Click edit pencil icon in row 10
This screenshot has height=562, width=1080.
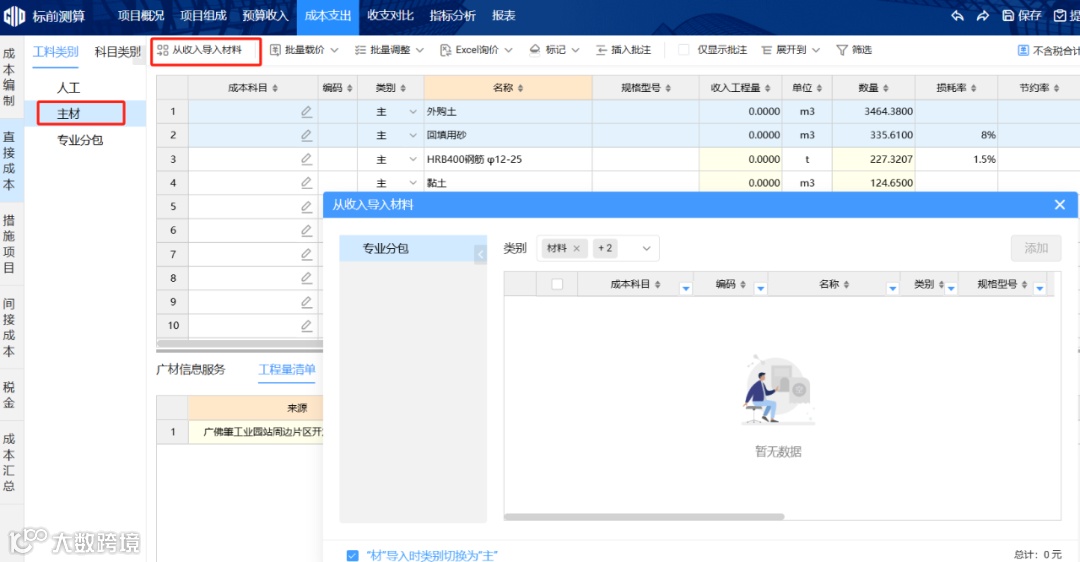[x=307, y=326]
